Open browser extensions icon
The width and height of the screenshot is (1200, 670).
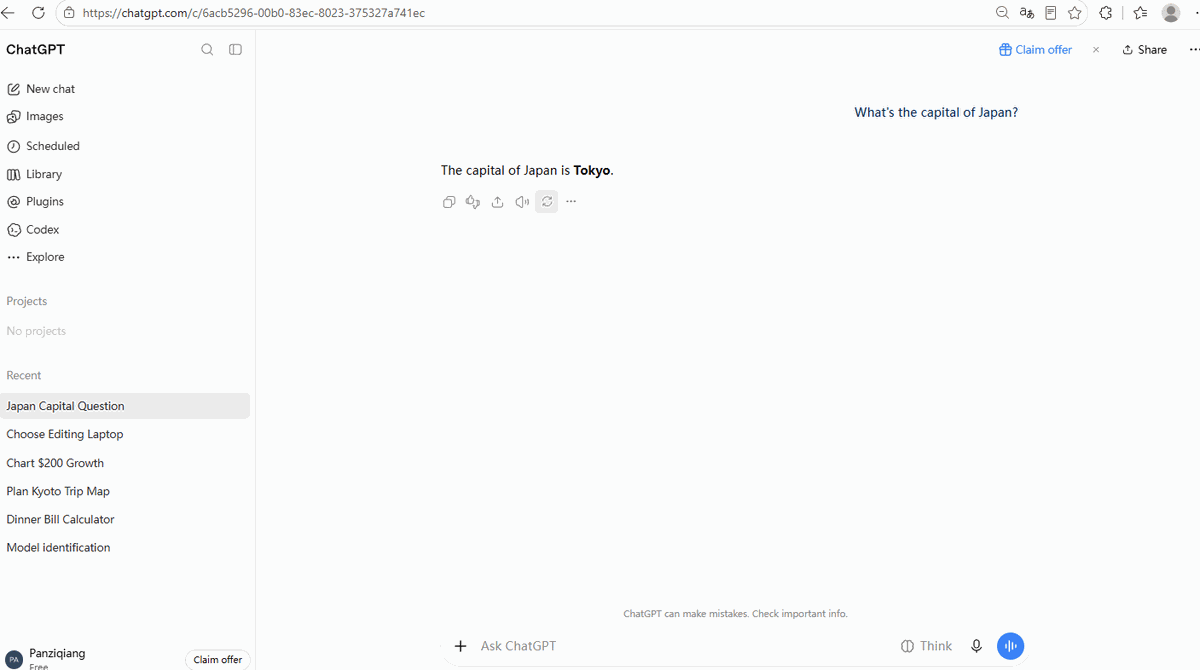pyautogui.click(x=1106, y=13)
